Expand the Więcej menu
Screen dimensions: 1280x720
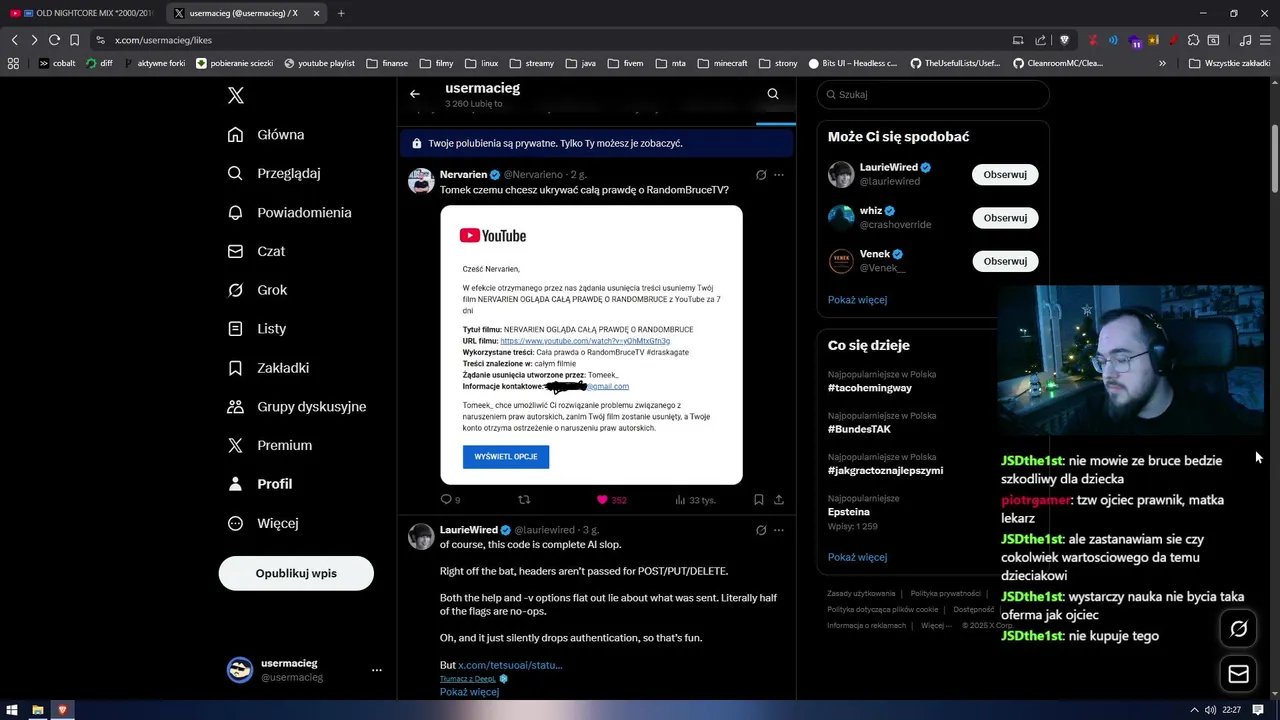pyautogui.click(x=263, y=523)
